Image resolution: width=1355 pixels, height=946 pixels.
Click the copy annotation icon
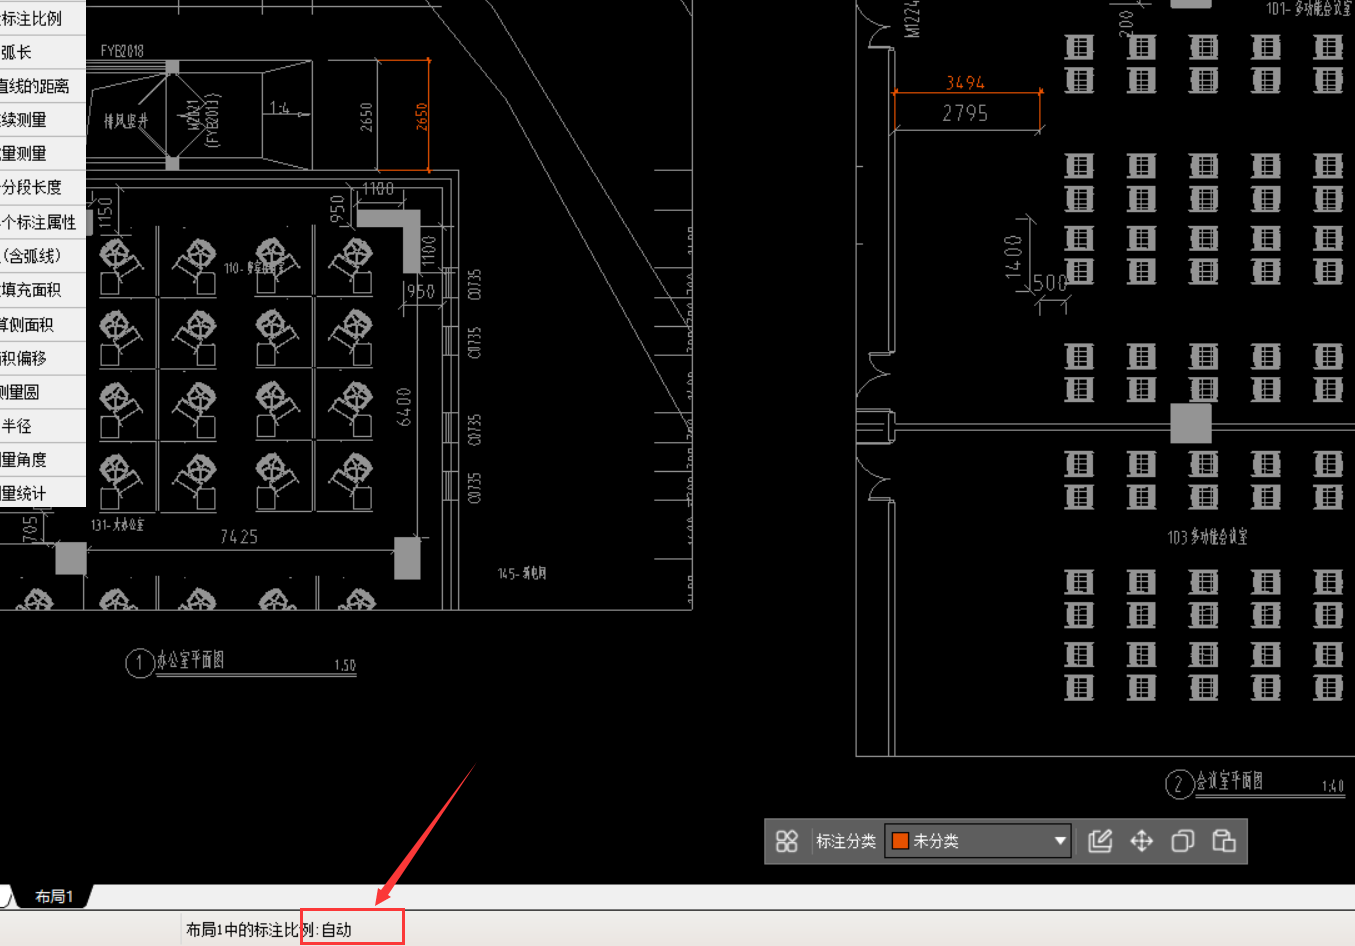(1182, 841)
